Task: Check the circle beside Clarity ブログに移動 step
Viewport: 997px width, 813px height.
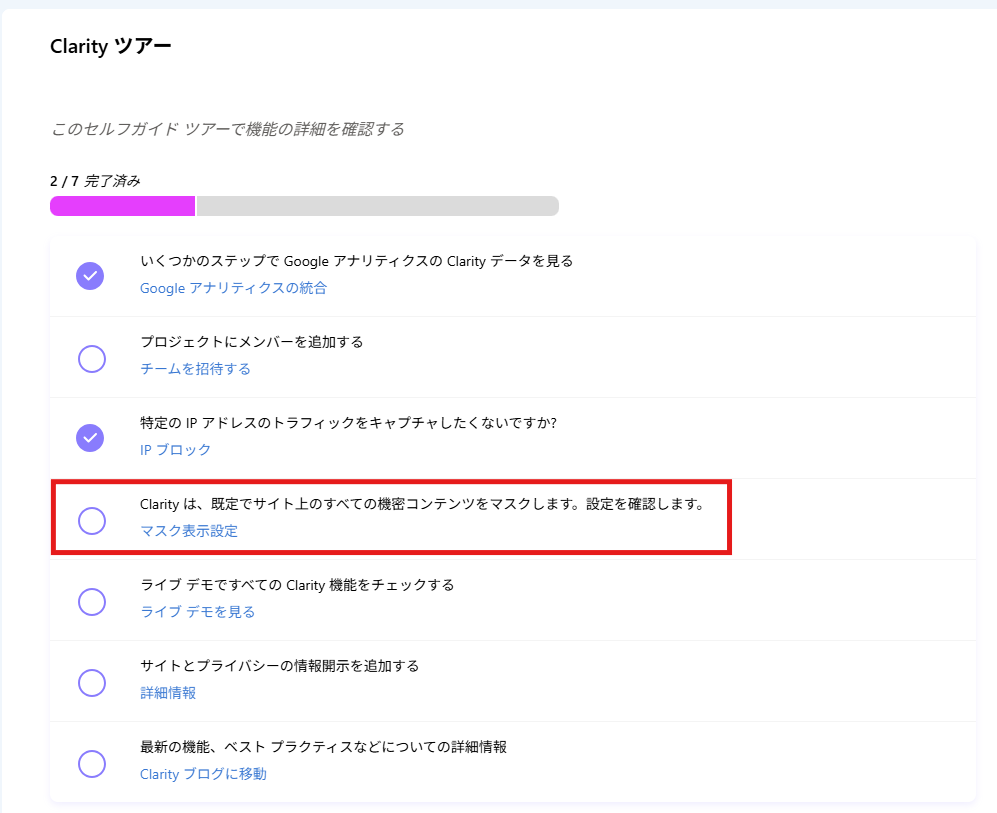Action: 92,764
